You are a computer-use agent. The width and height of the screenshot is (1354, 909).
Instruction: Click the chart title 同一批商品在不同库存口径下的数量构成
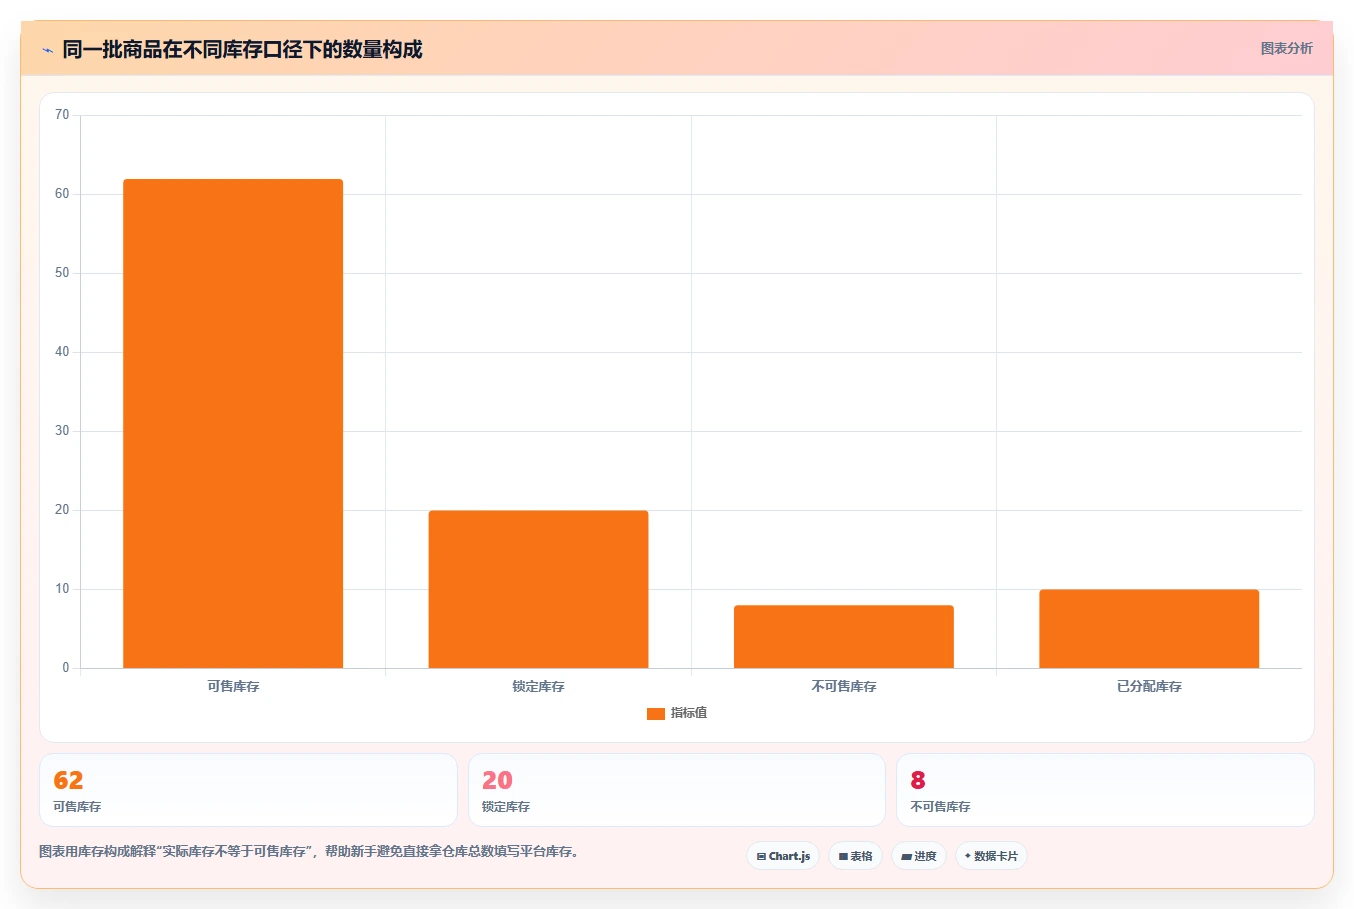[x=242, y=50]
